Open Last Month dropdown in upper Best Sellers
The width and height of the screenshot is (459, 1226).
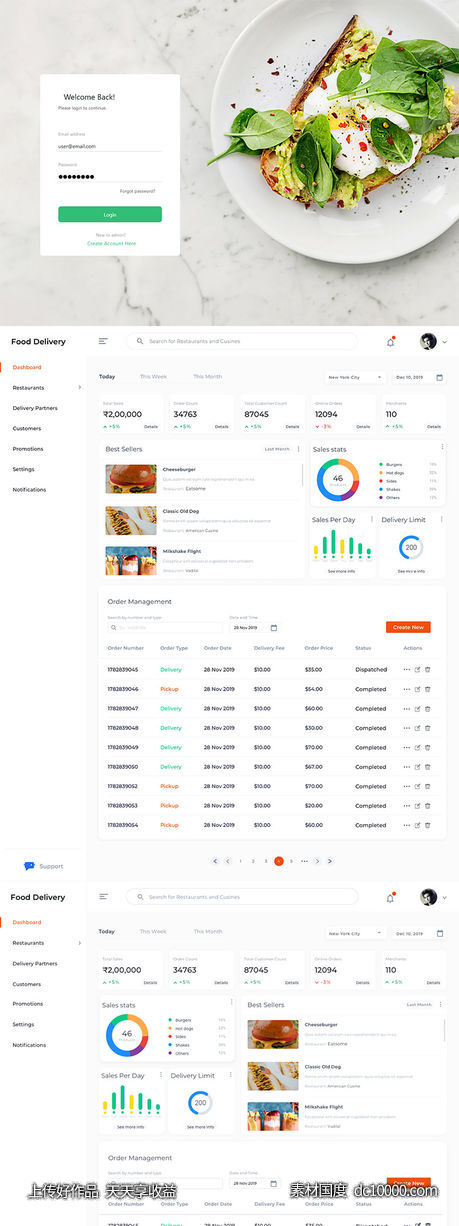point(277,449)
